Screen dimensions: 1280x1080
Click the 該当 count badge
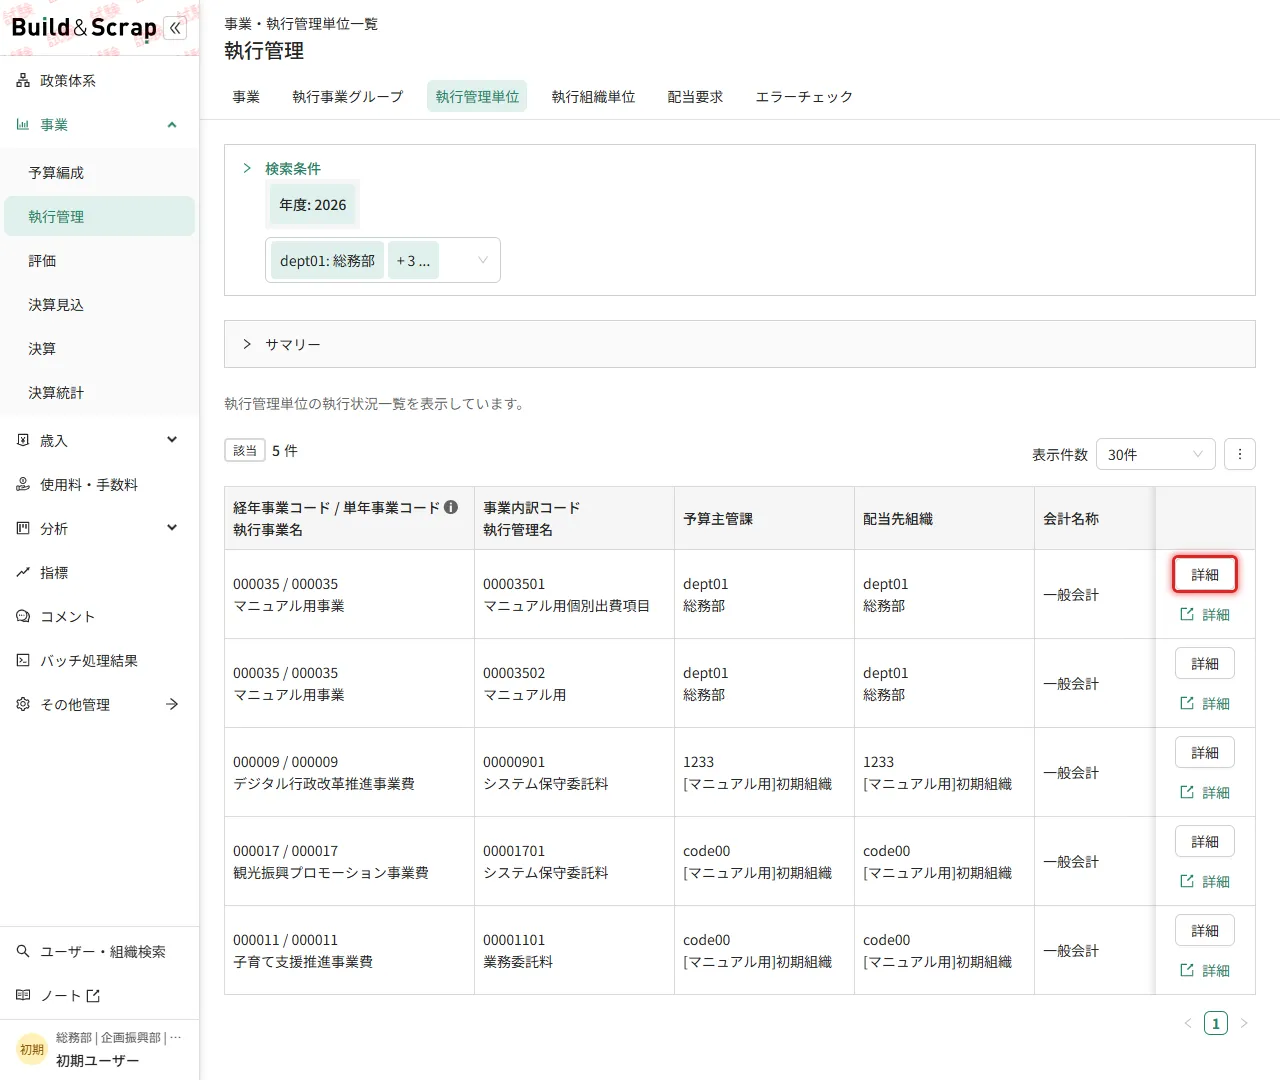coord(245,451)
